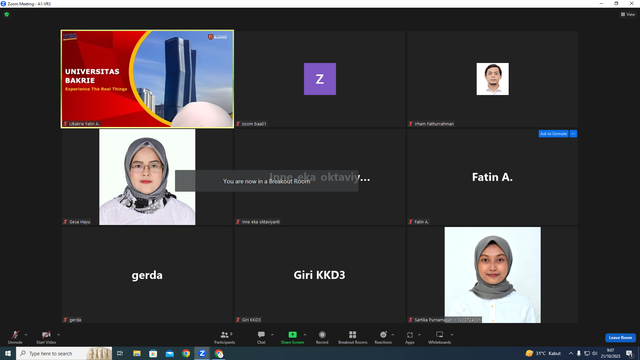Dismiss 'You are now in a Breakout Room' notice
This screenshot has width=640, height=360.
267,181
